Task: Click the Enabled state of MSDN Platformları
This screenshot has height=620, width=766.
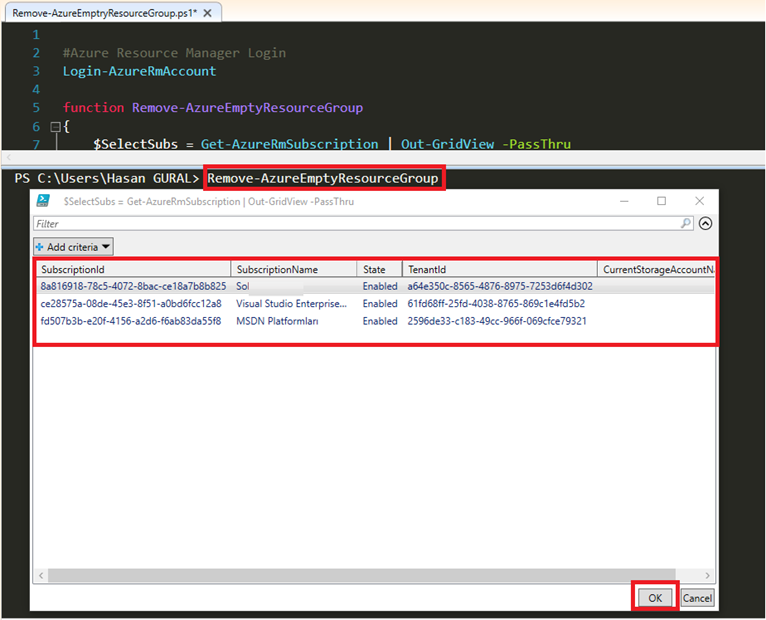Action: point(380,321)
